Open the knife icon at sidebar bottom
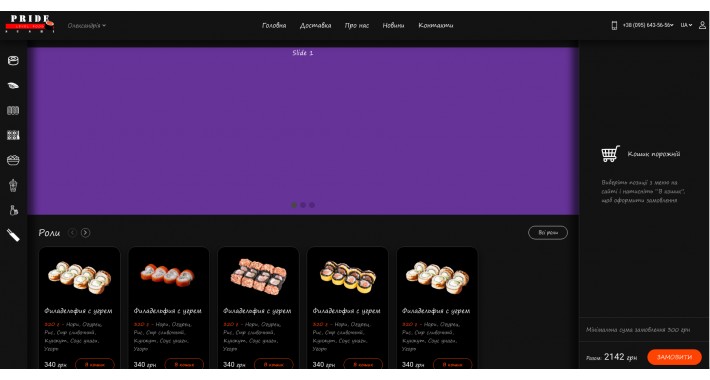The width and height of the screenshot is (710, 380). [x=13, y=235]
